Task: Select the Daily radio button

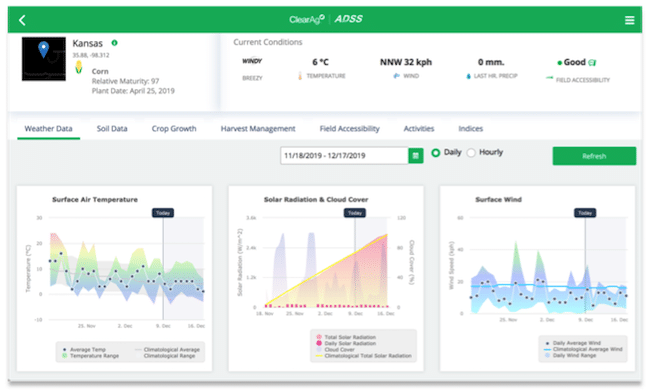Action: (x=436, y=153)
